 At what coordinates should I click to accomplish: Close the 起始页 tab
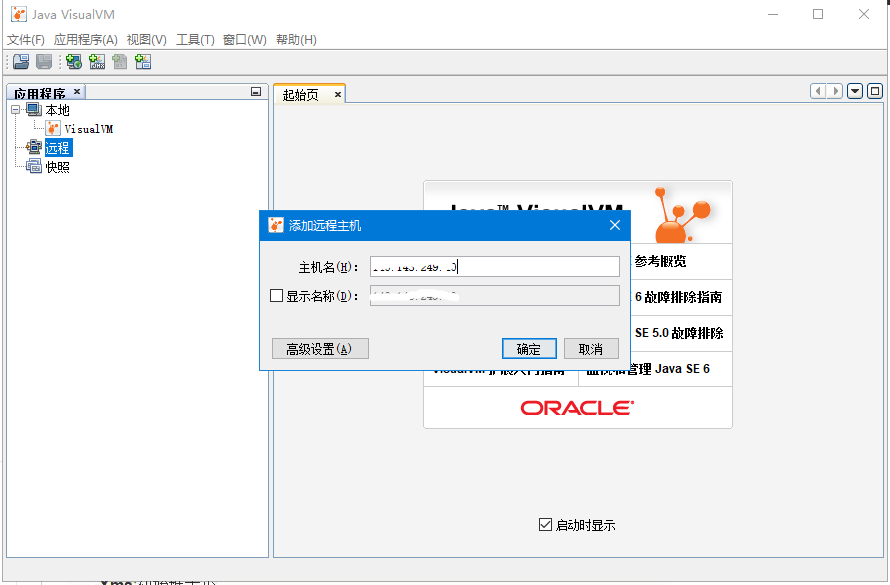pos(338,95)
